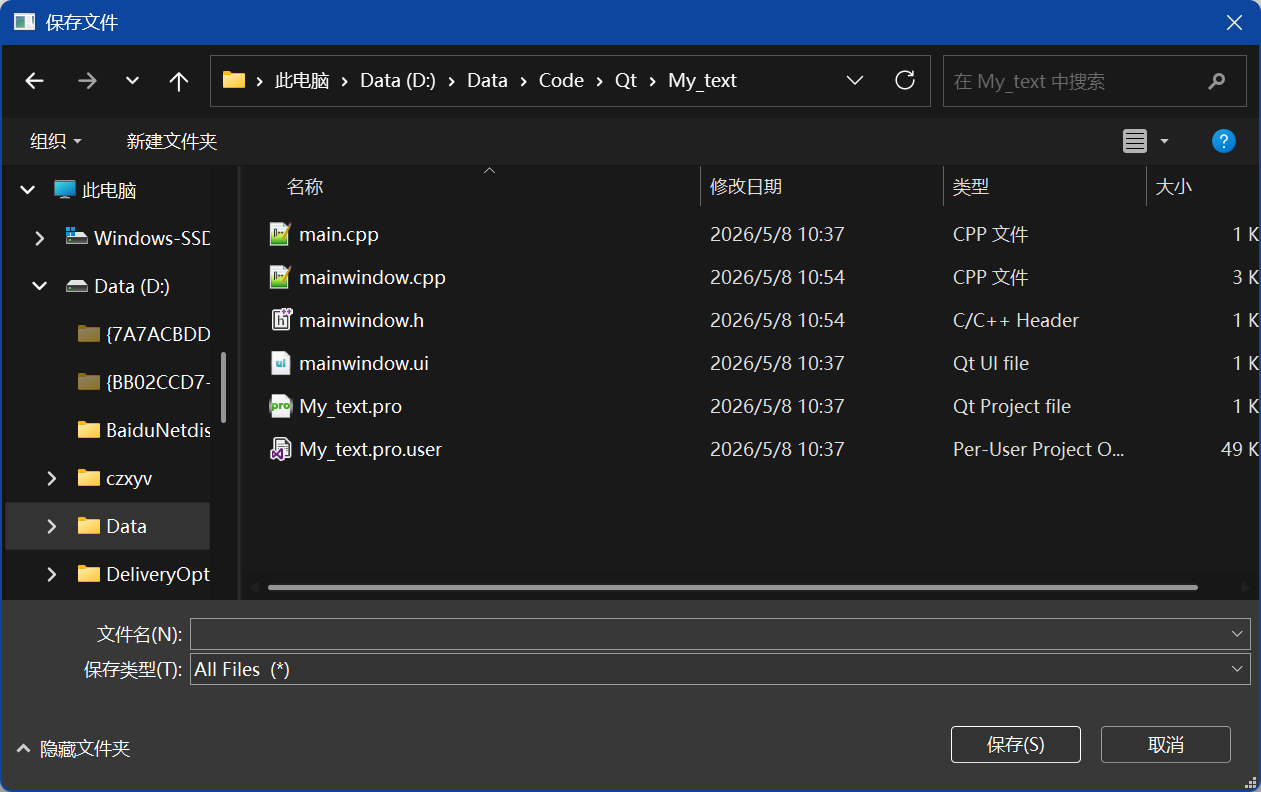The width and height of the screenshot is (1261, 792).
Task: Click the mainwindow.cpp file icon
Action: click(281, 278)
